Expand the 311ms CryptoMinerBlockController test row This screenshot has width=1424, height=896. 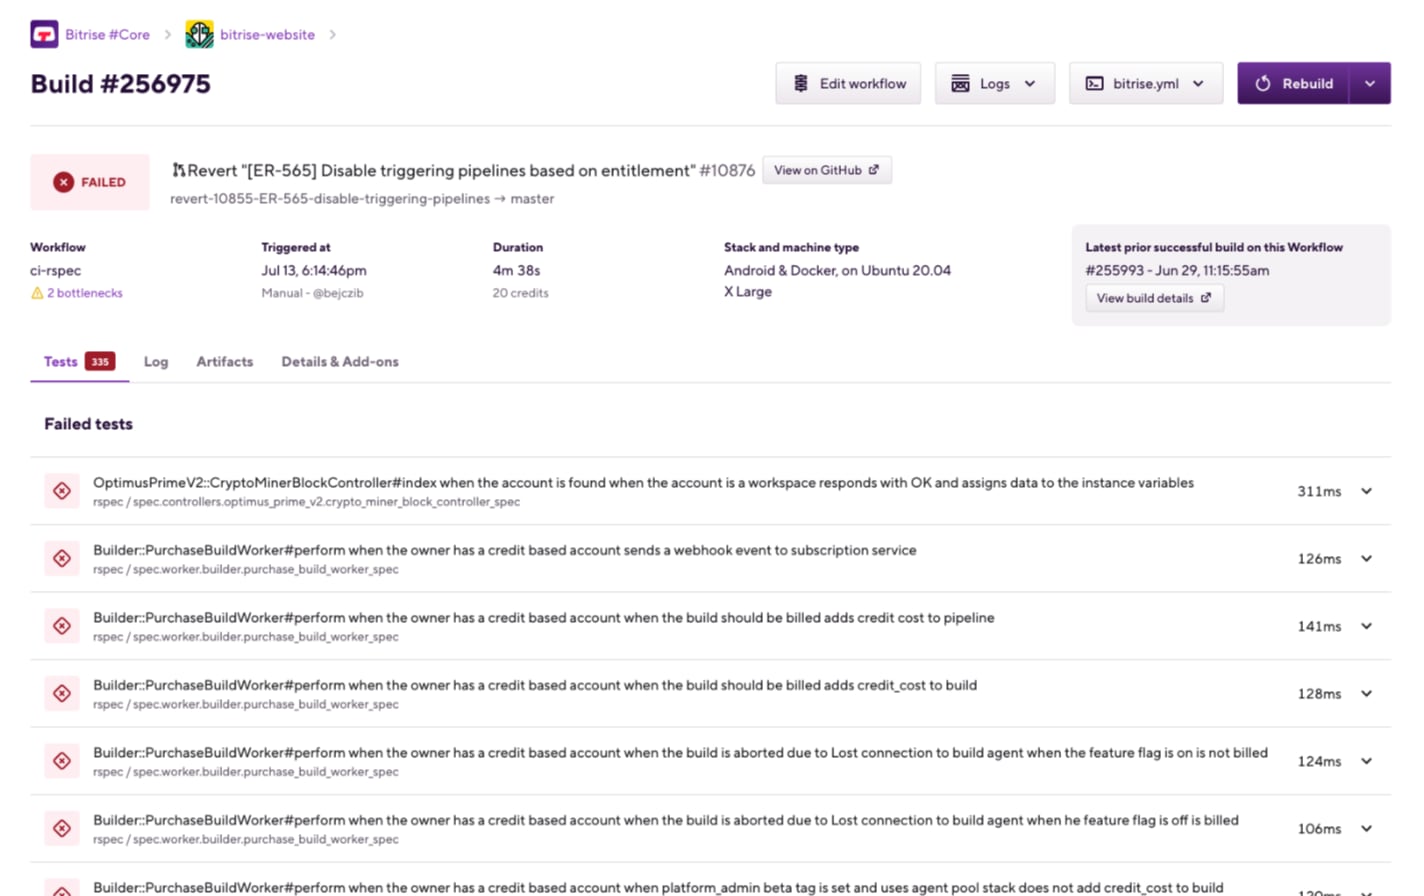coord(1366,491)
